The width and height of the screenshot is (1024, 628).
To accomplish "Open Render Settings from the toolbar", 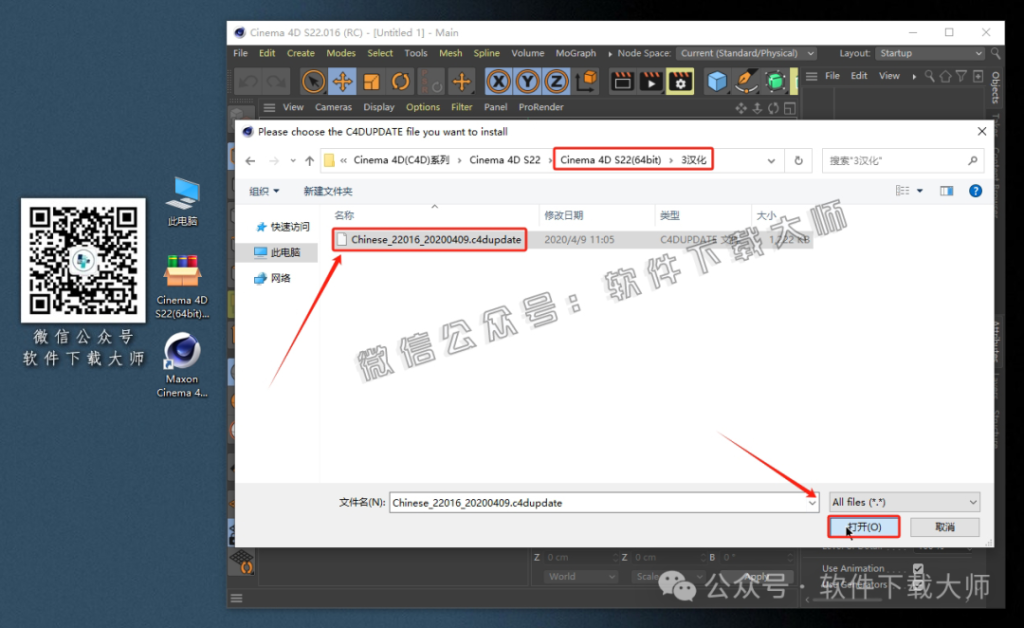I will [680, 80].
